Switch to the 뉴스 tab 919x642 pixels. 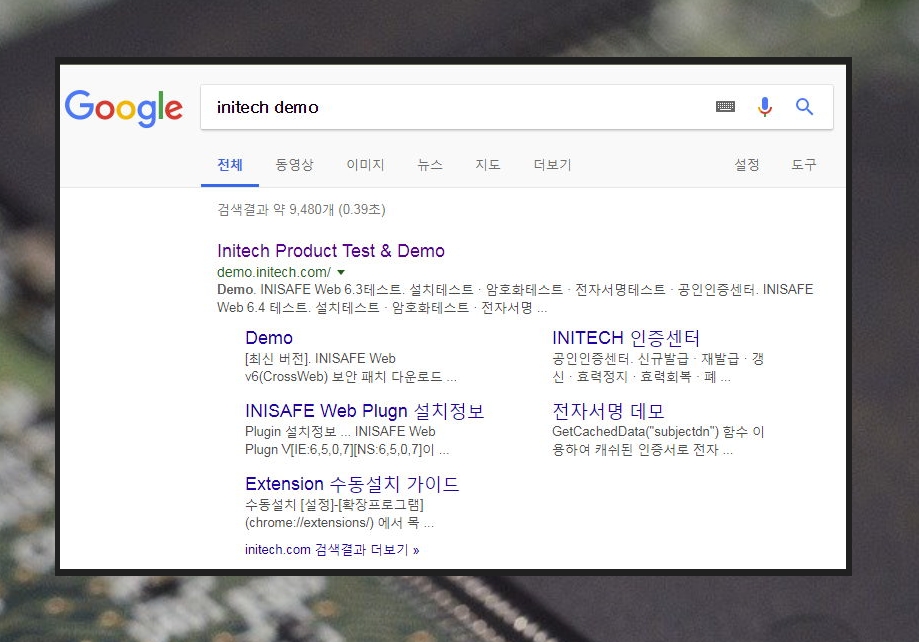[x=430, y=165]
